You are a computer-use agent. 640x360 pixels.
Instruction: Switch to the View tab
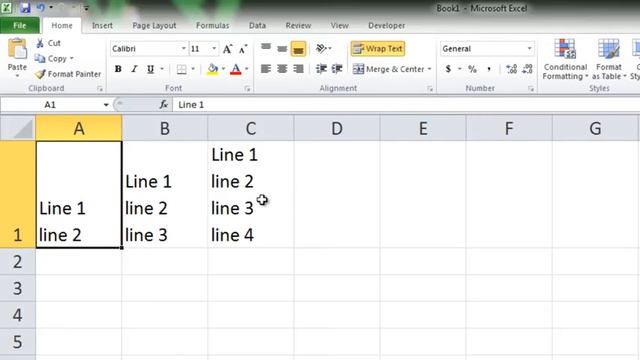coord(340,25)
